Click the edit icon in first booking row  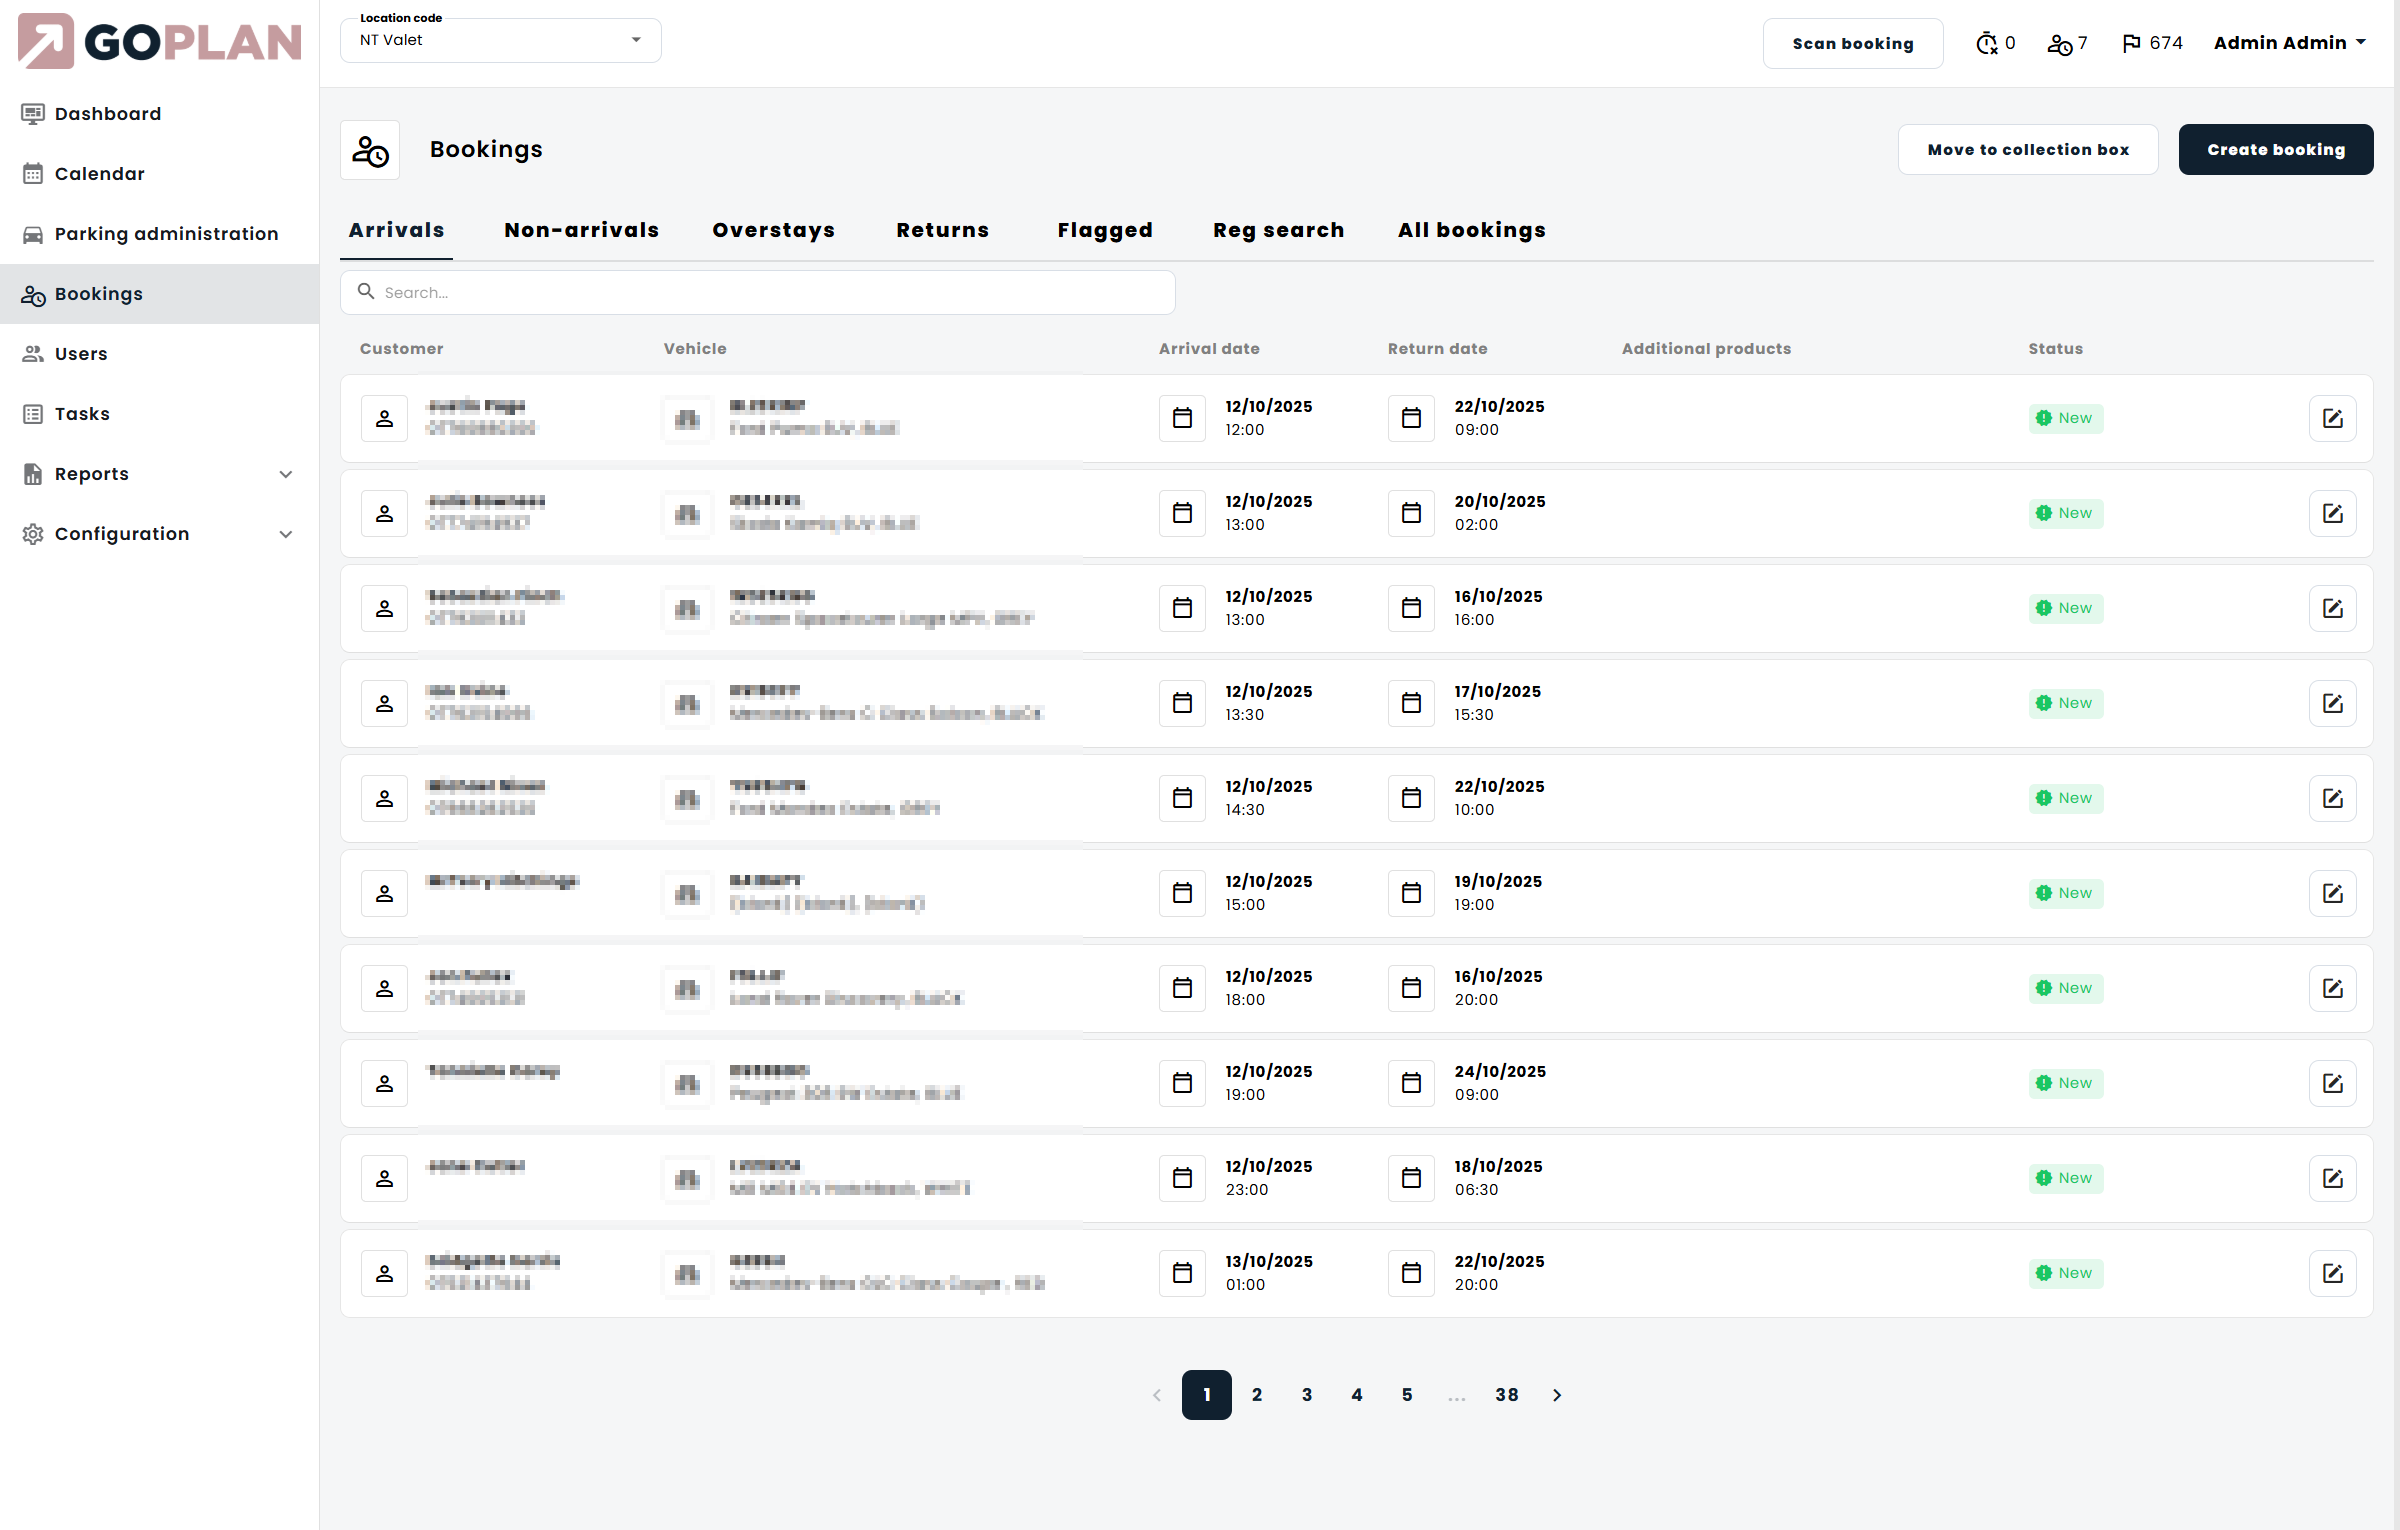2332,418
